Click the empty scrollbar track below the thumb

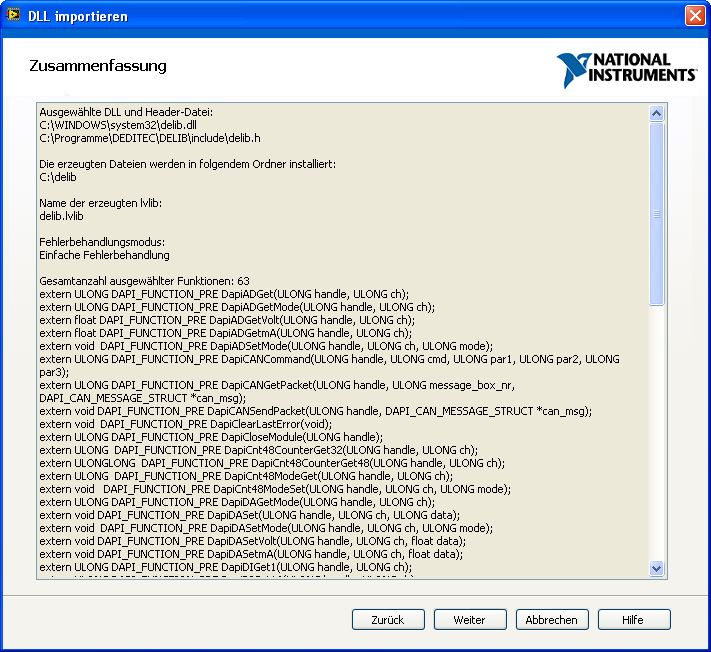tap(657, 430)
